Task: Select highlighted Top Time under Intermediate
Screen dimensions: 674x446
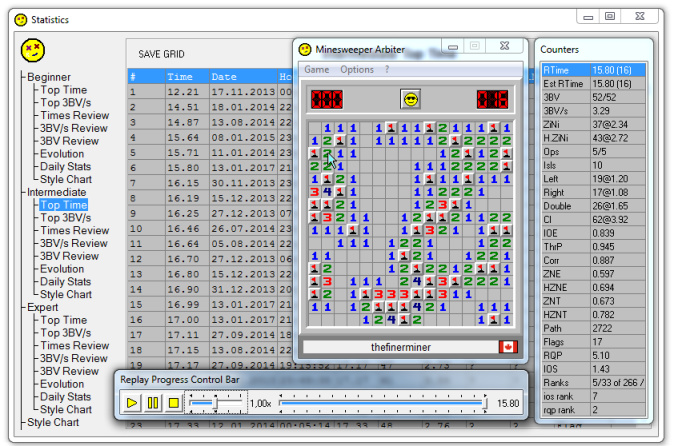Action: 64,205
